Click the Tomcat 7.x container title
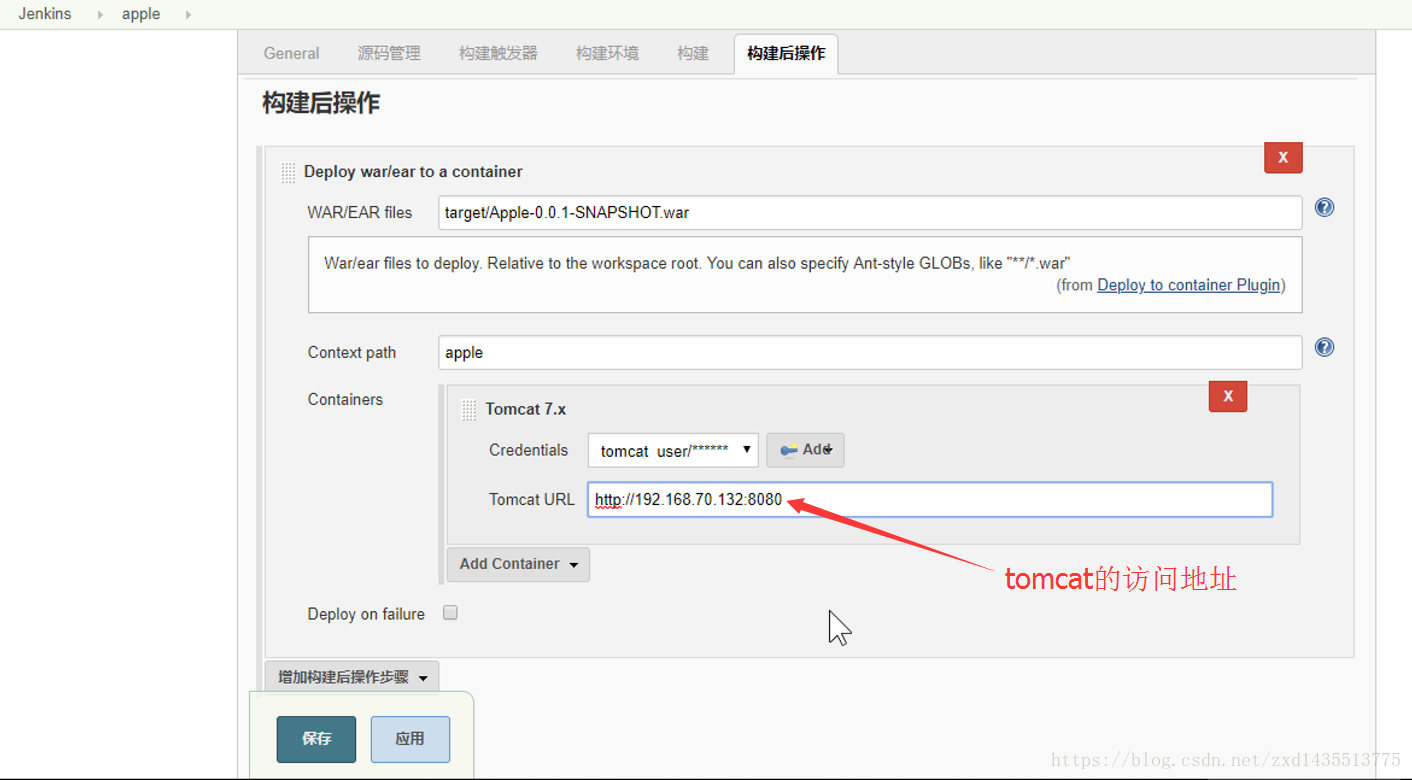1412x780 pixels. 526,409
